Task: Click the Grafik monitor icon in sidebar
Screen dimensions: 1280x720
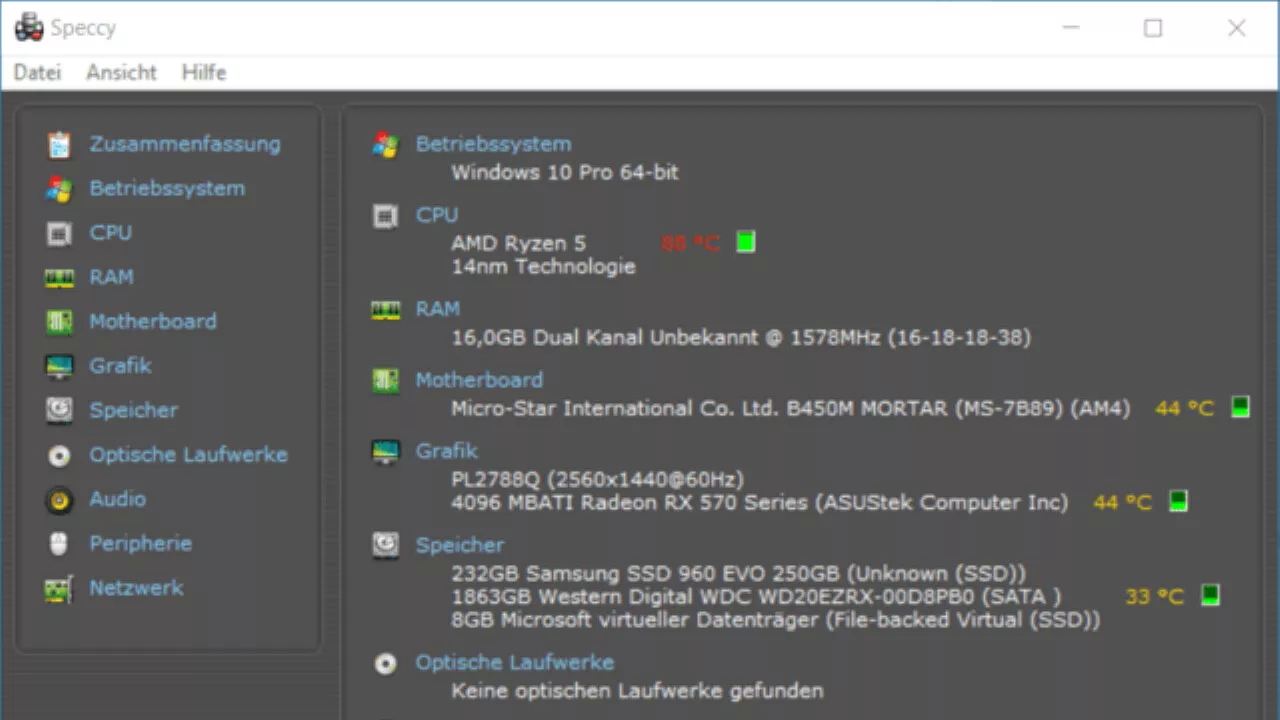Action: point(59,366)
